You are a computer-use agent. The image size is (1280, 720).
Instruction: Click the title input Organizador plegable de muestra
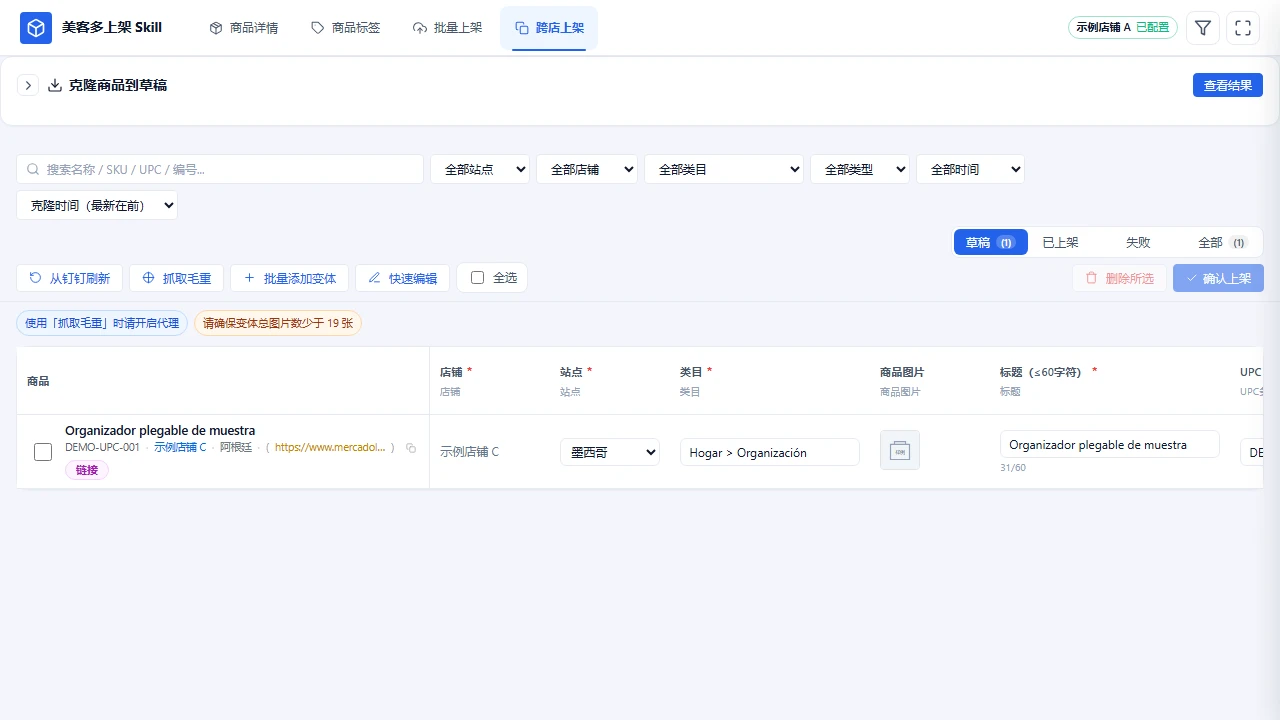1110,444
